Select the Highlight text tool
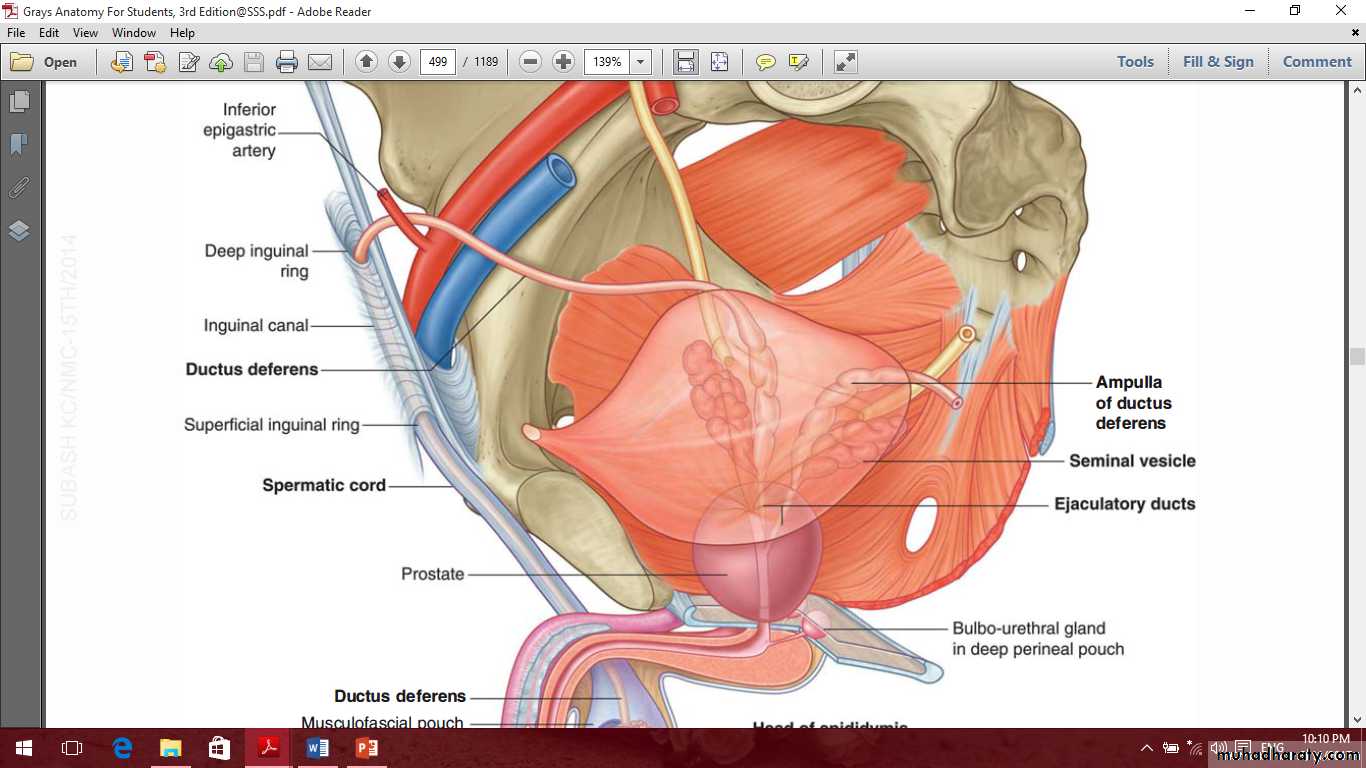Screen dimensions: 1366x768 [798, 62]
